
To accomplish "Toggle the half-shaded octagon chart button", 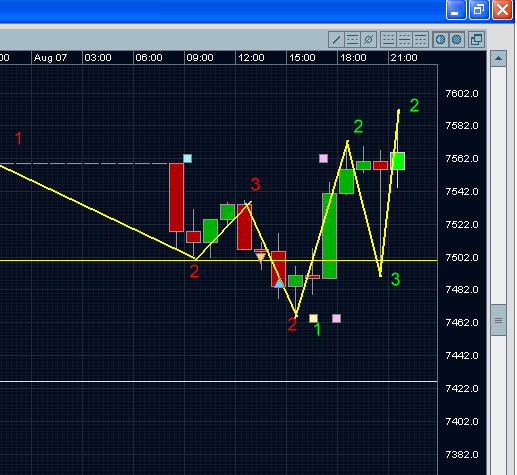I will point(440,40).
